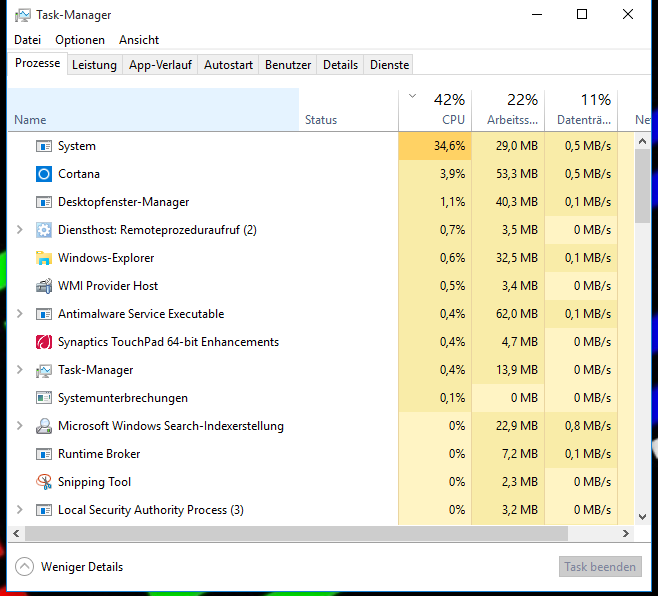Select the WMI Provider Host name
This screenshot has width=658, height=596.
click(108, 286)
